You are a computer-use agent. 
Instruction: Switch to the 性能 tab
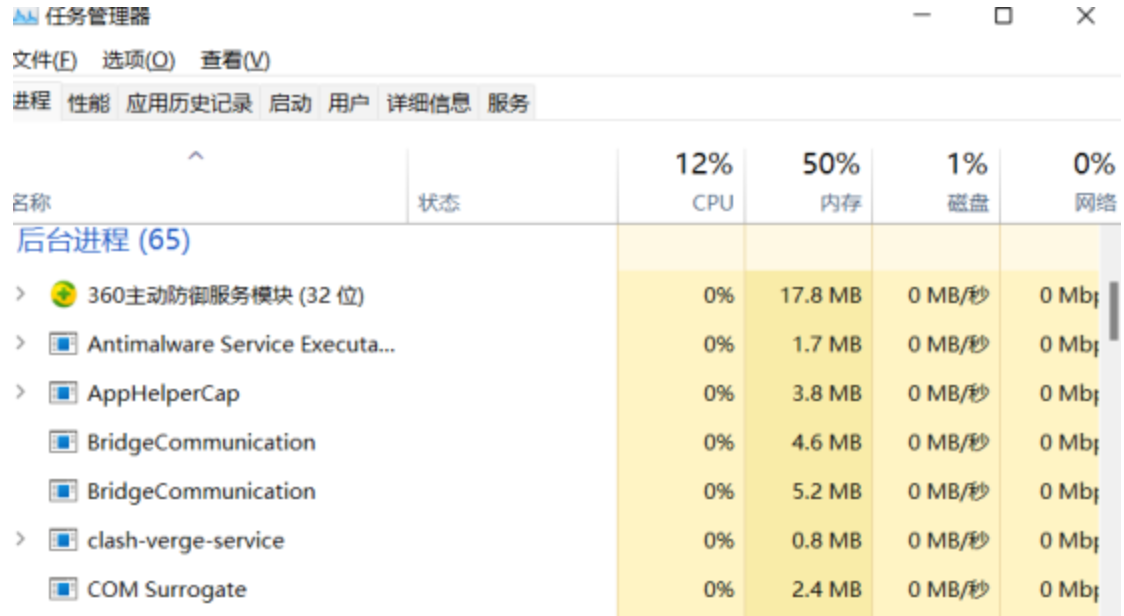click(89, 103)
